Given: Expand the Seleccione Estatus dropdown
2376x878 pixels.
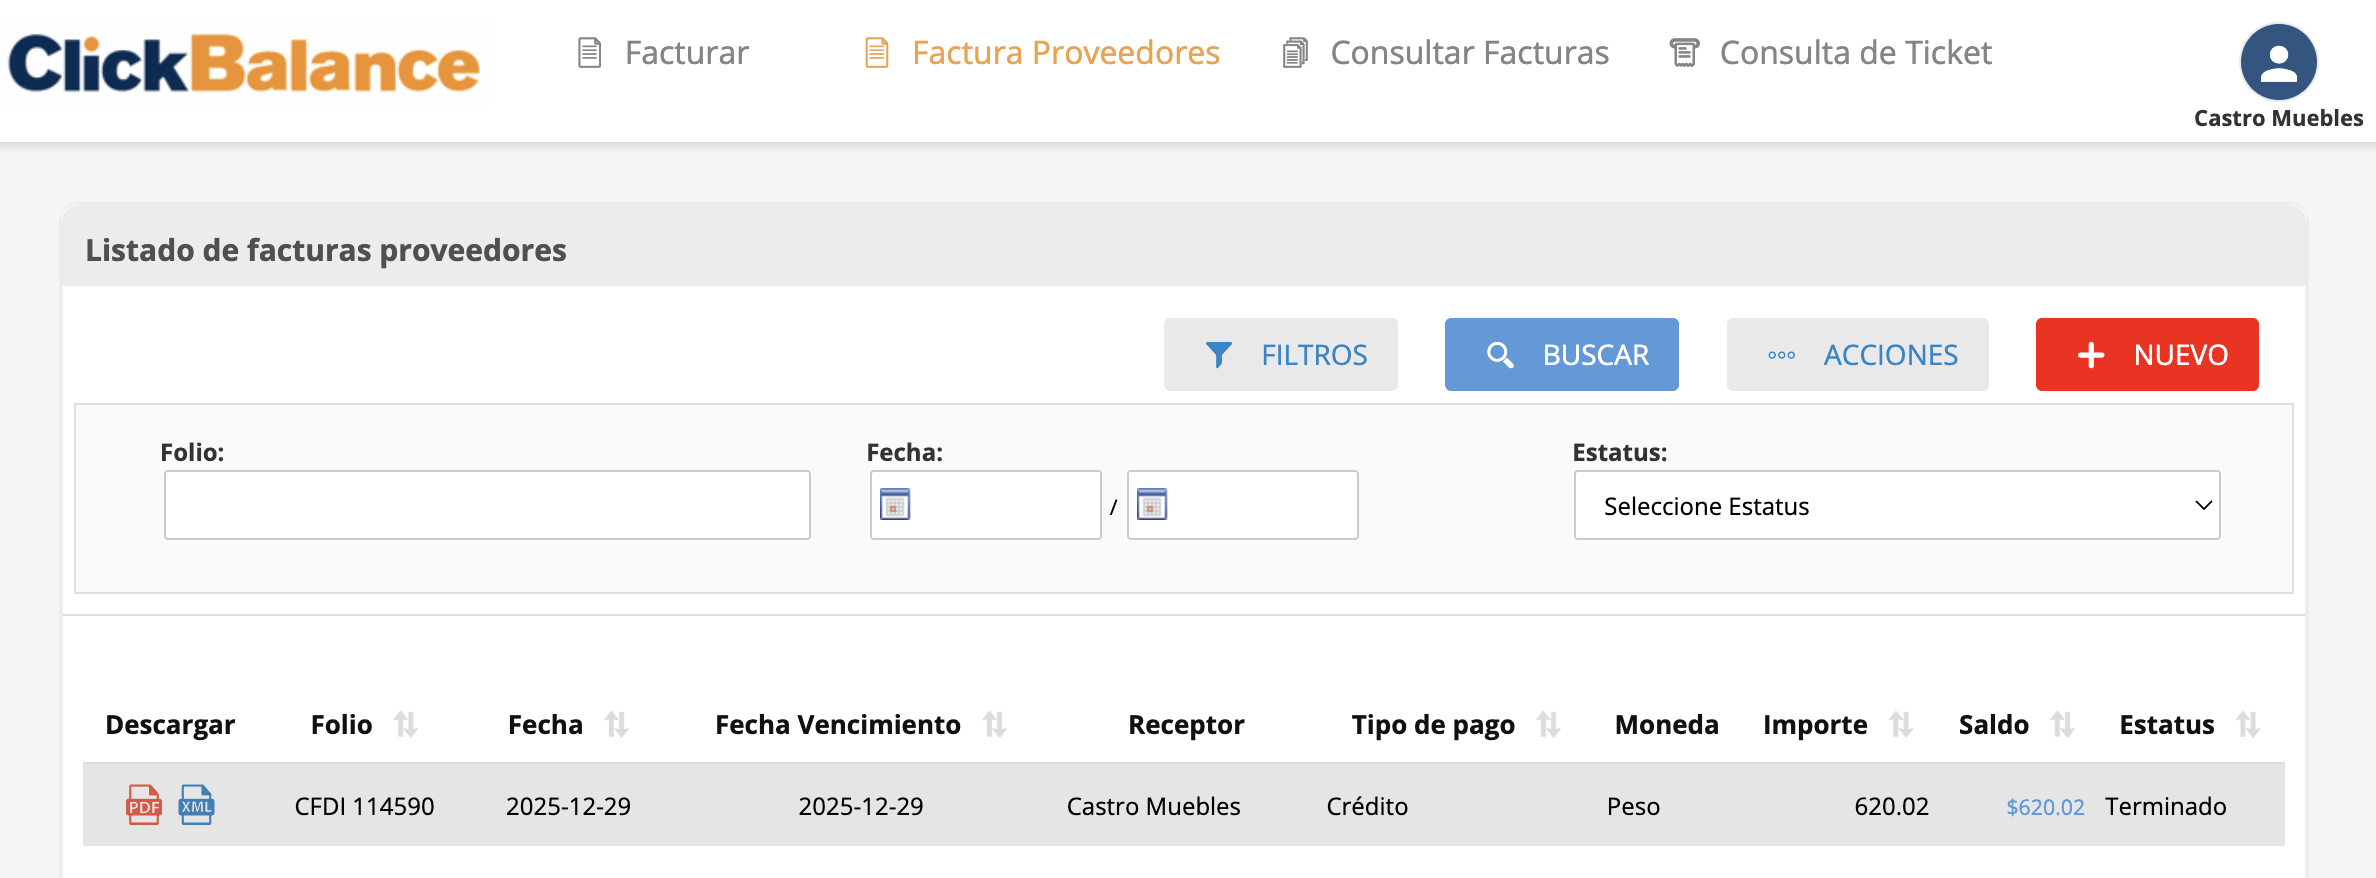Looking at the screenshot, I should 1897,505.
